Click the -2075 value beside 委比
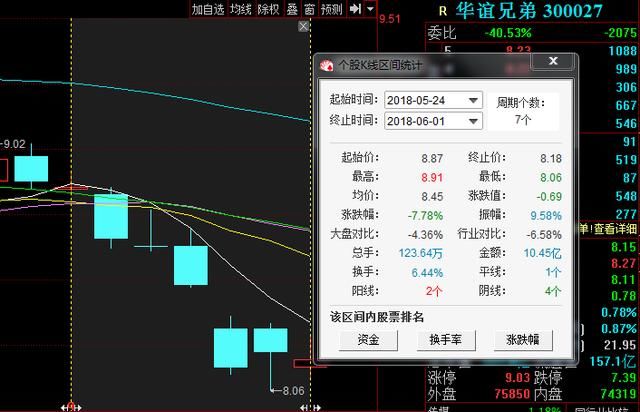Screen dimensions: 640x412 [620, 33]
